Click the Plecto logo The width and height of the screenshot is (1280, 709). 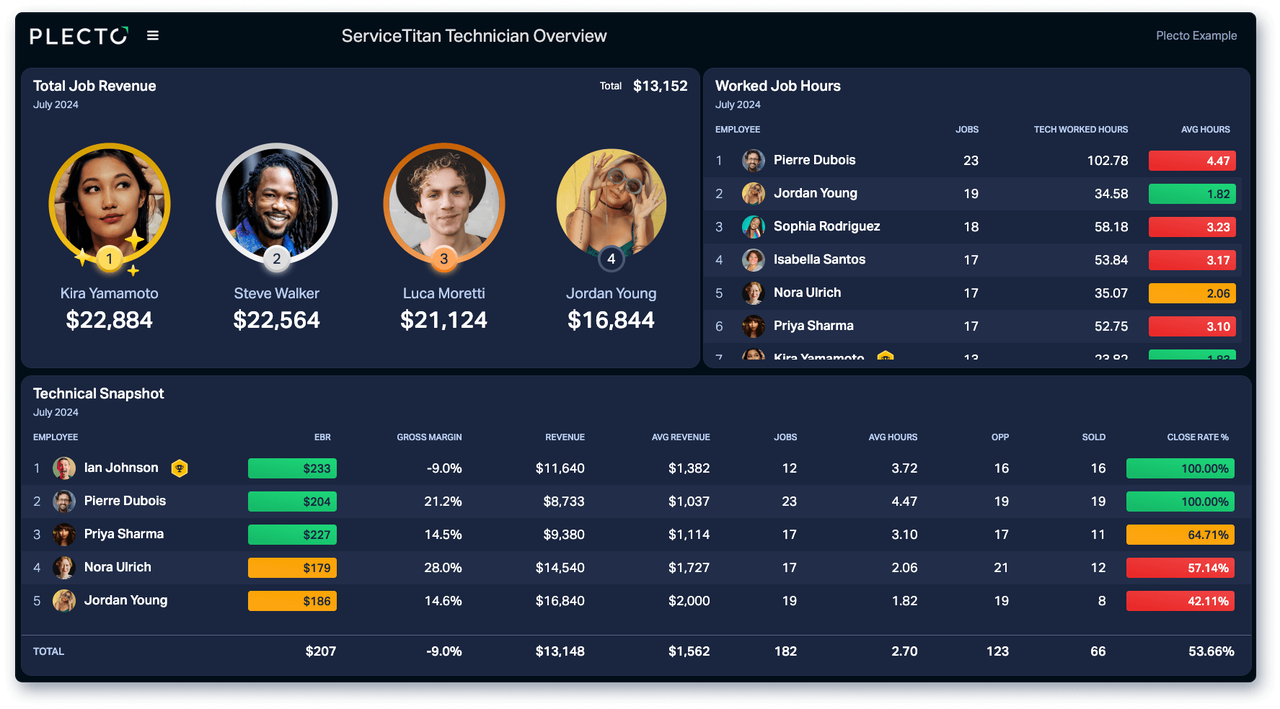pyautogui.click(x=79, y=36)
